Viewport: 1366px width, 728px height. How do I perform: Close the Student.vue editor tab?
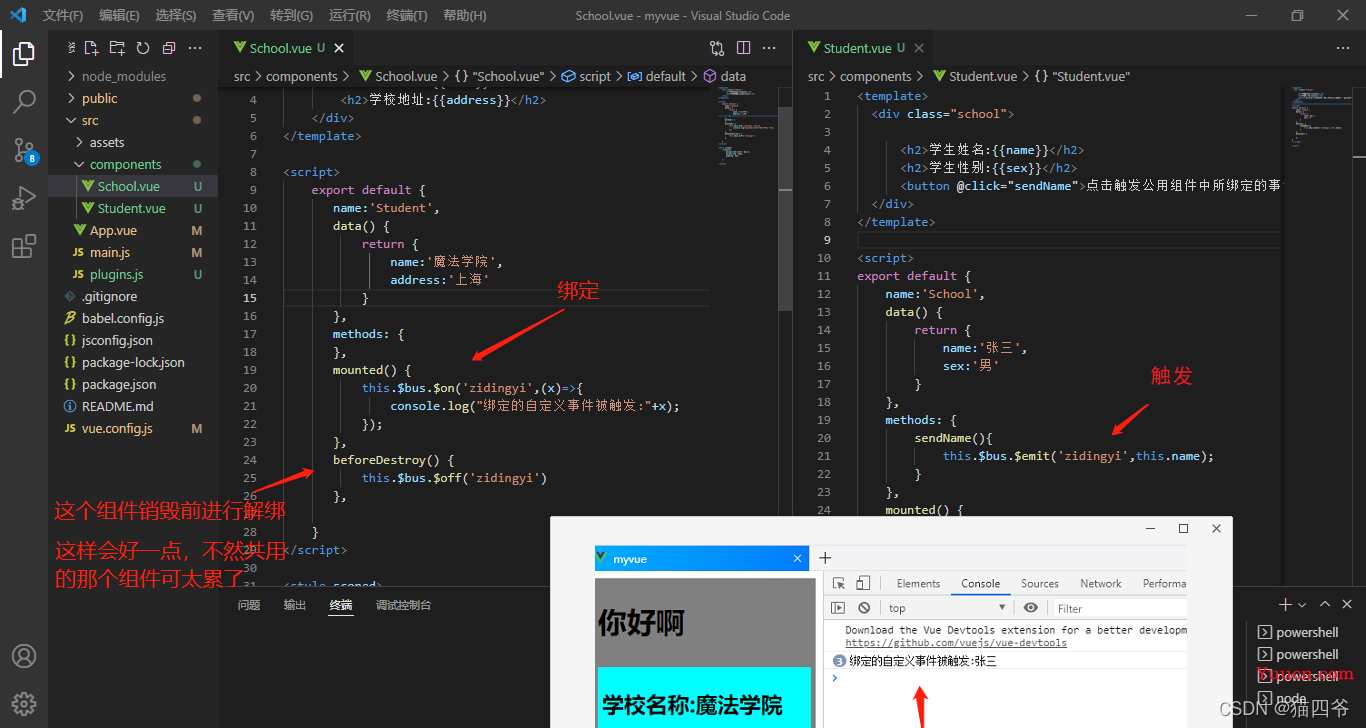(918, 48)
